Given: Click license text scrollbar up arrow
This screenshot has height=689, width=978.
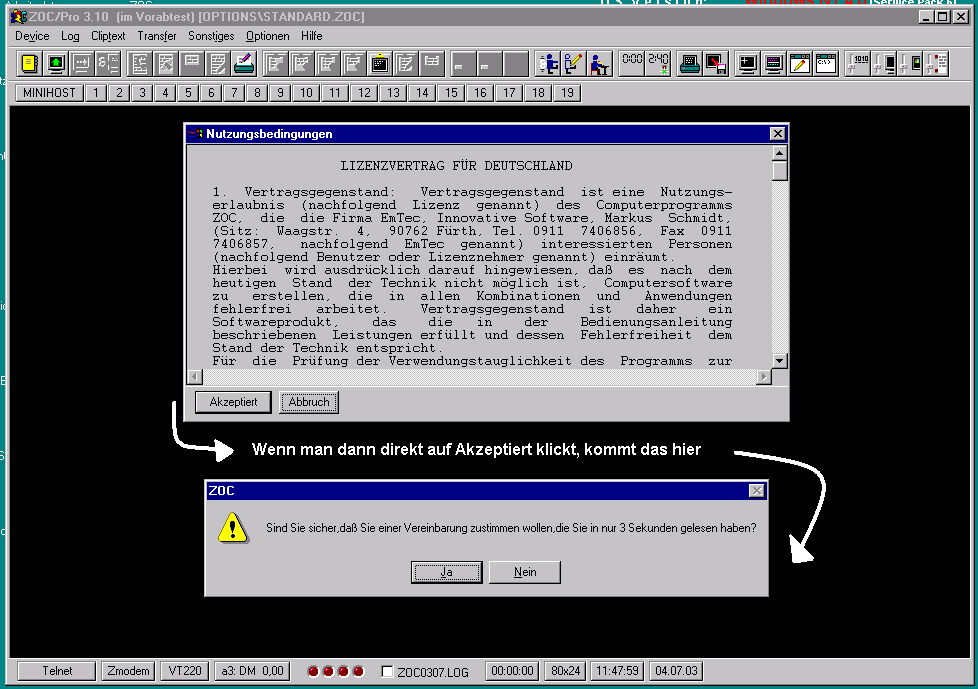Looking at the screenshot, I should (x=779, y=153).
